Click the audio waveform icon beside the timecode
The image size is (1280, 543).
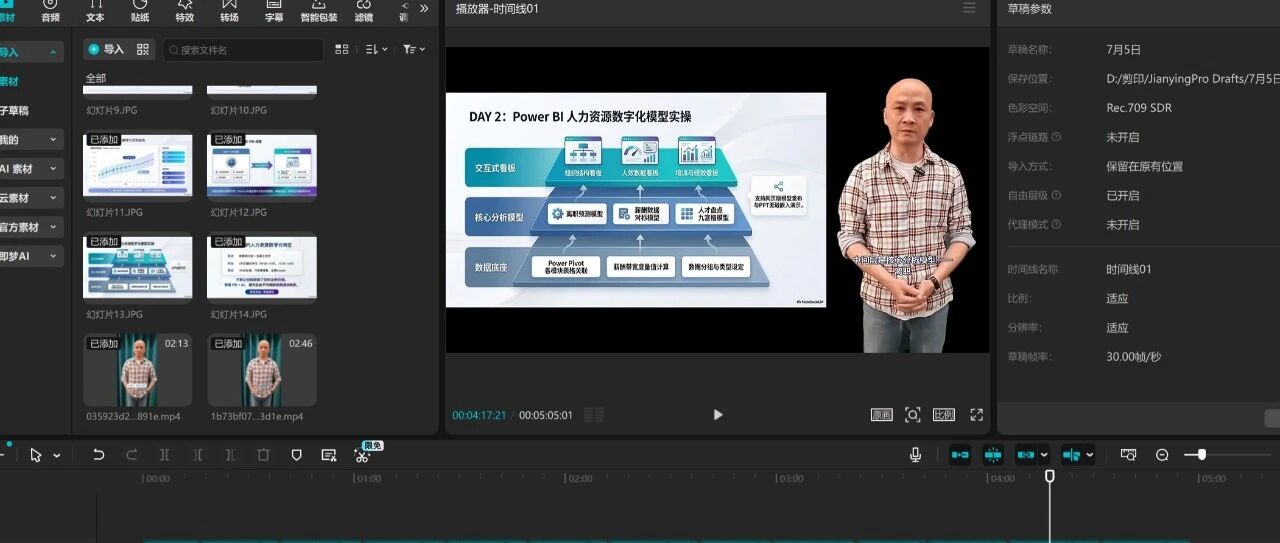(593, 415)
